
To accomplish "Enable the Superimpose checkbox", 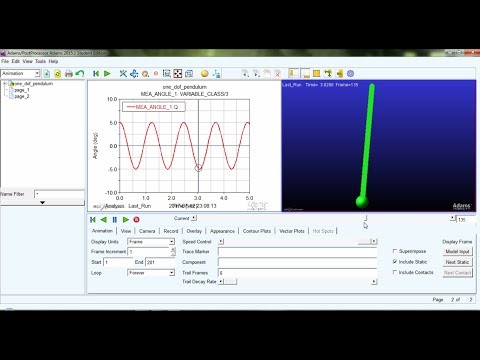I will coord(395,251).
